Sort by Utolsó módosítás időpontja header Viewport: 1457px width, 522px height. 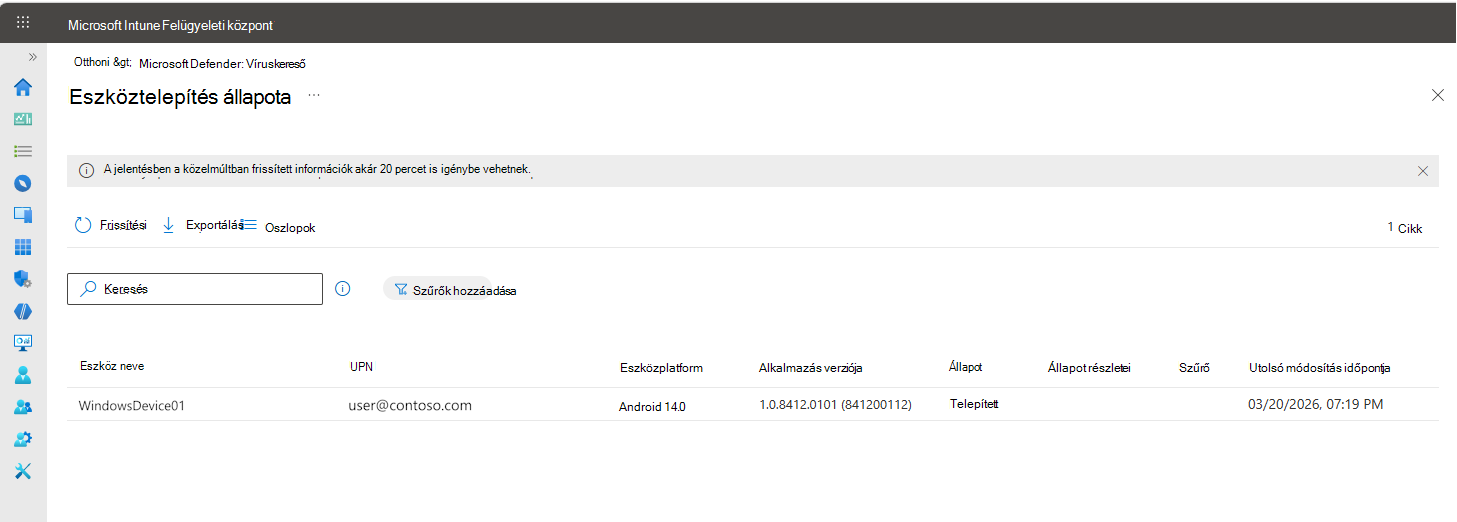1319,368
